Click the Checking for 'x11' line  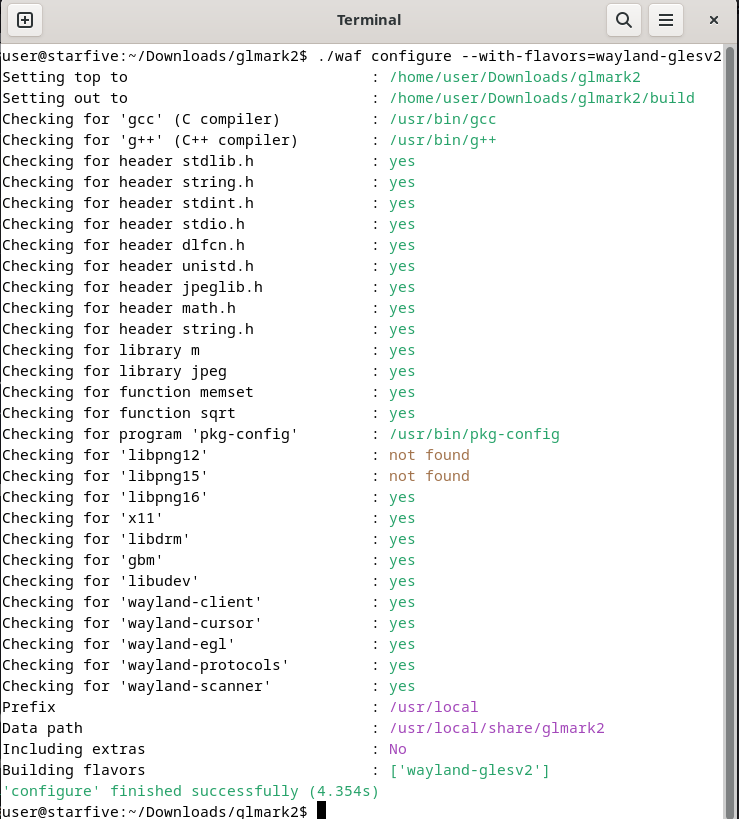pos(209,518)
